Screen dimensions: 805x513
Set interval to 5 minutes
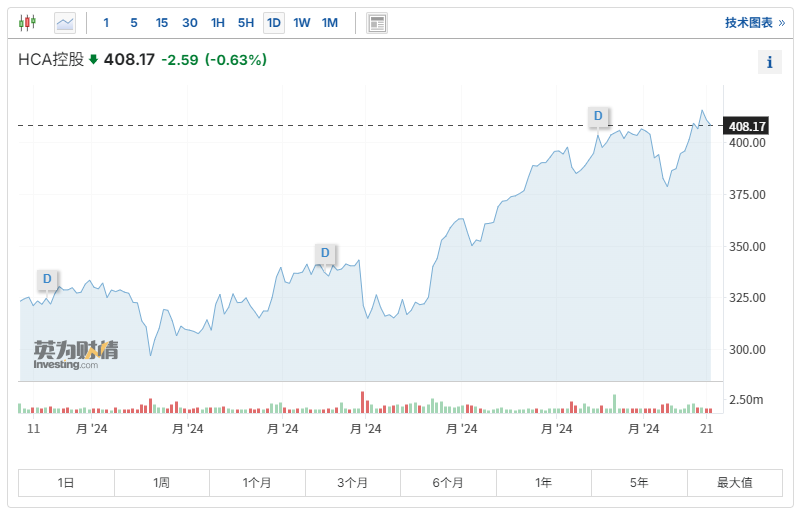134,23
